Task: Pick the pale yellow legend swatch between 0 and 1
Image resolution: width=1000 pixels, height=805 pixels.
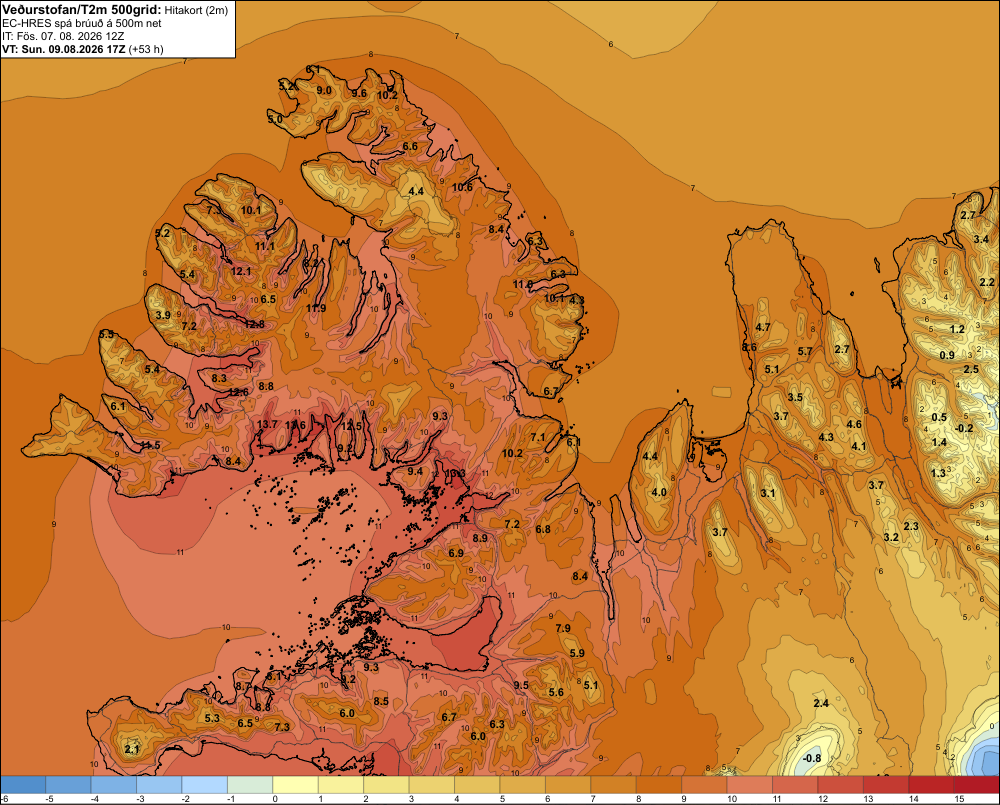Action: pos(295,785)
